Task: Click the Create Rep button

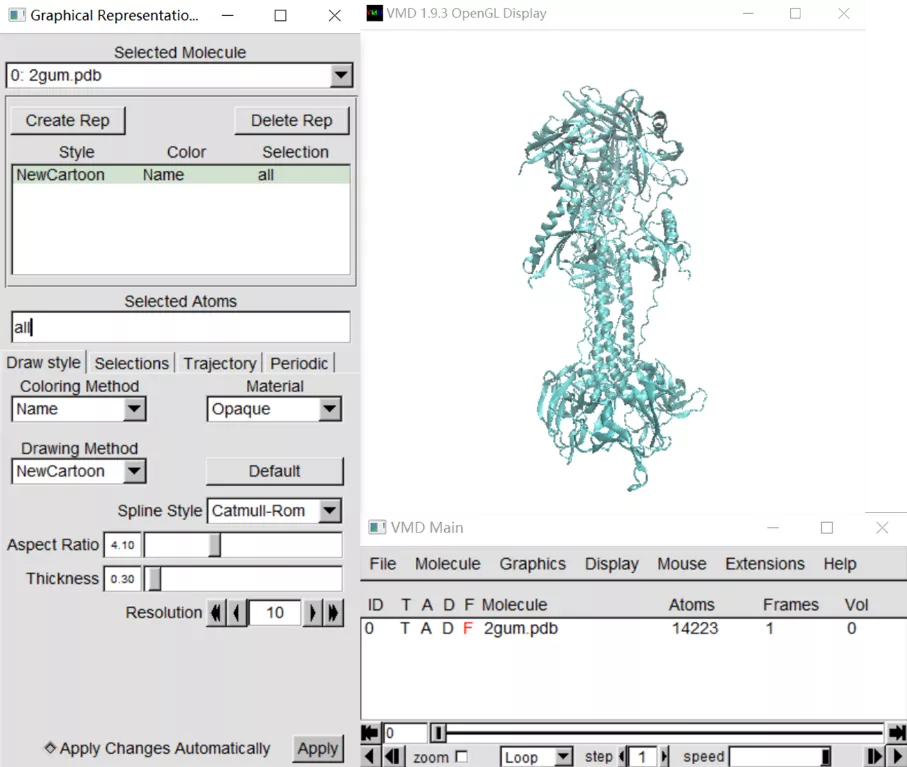Action: pos(67,120)
